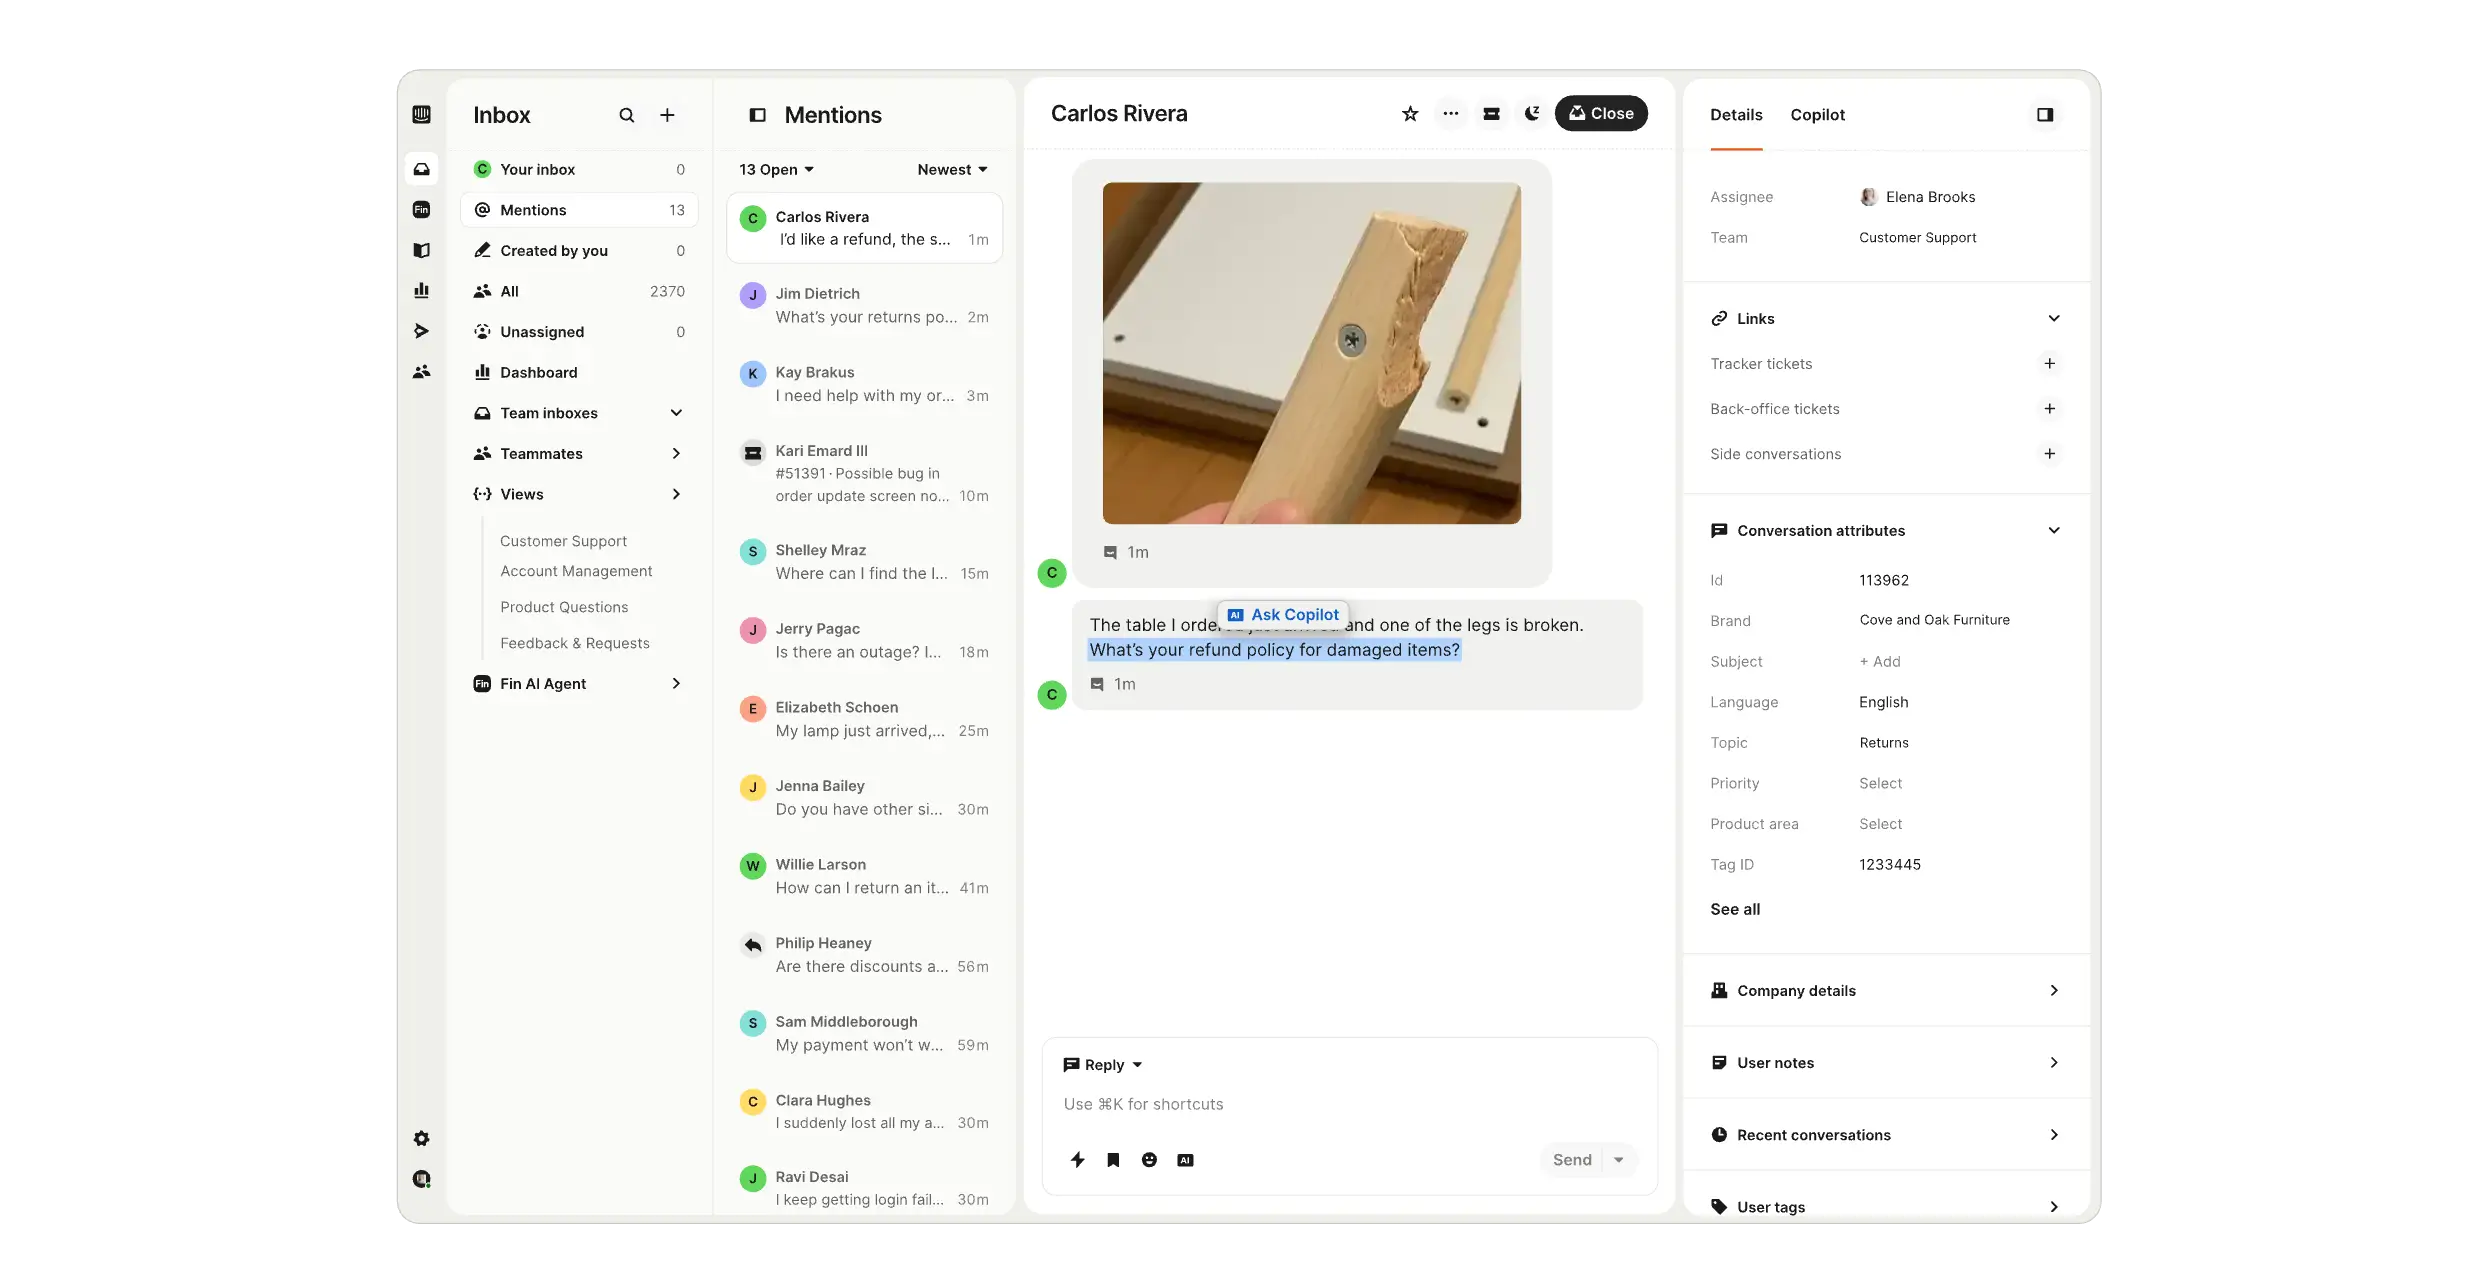This screenshot has height=1284, width=2466.
Task: Switch to the Copilot tab
Action: point(1817,115)
